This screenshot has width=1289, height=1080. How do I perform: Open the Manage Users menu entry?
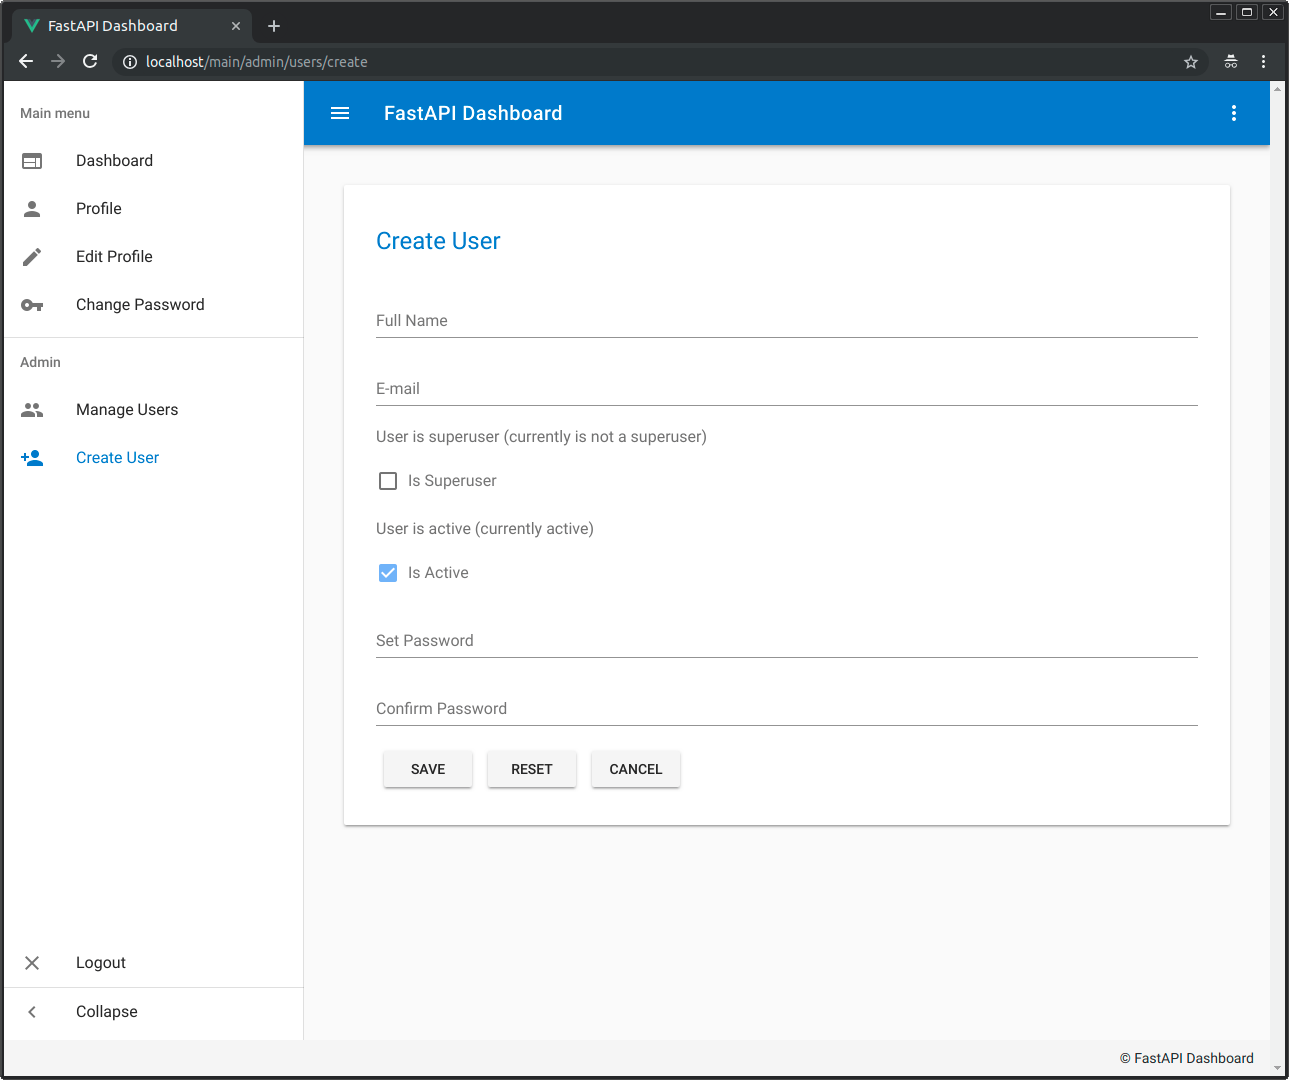tap(127, 409)
